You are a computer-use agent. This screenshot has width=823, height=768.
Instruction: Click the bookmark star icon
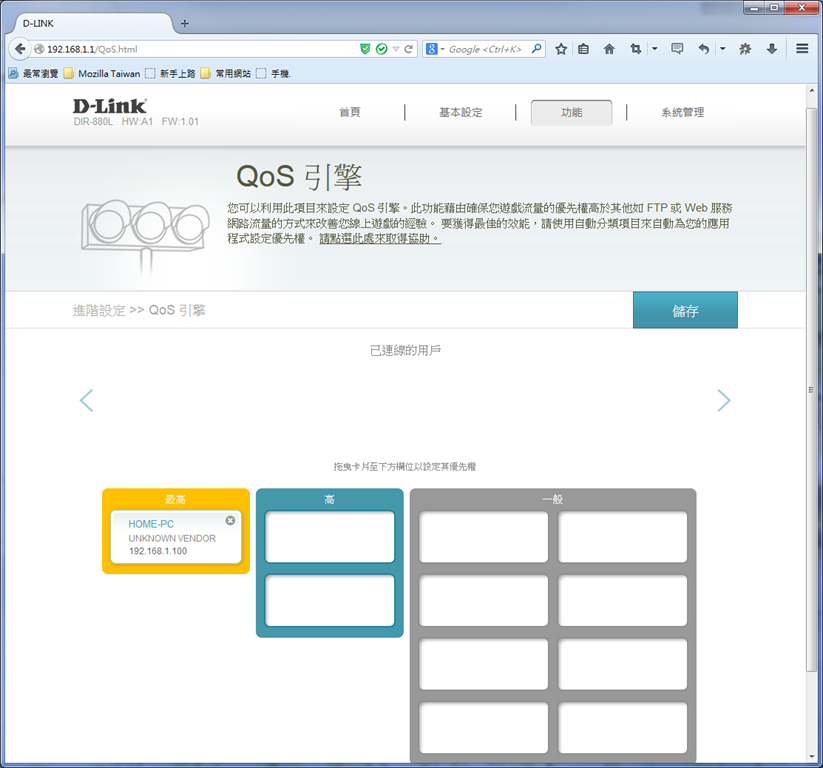pos(561,49)
